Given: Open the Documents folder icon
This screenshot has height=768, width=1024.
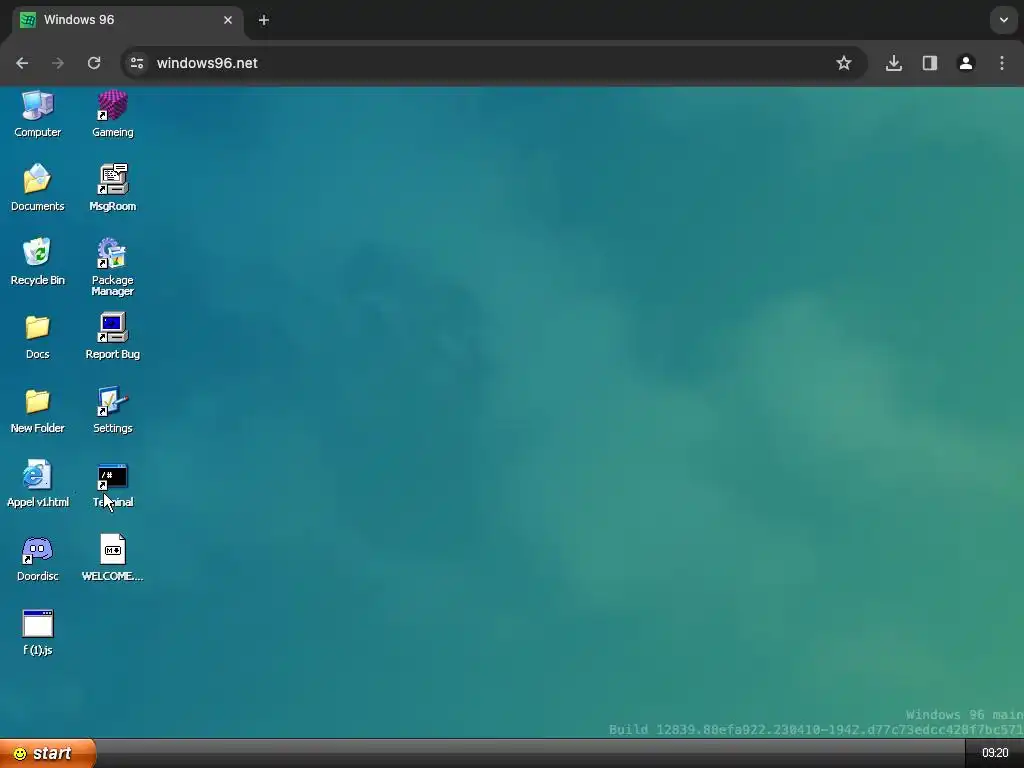Looking at the screenshot, I should [x=37, y=188].
